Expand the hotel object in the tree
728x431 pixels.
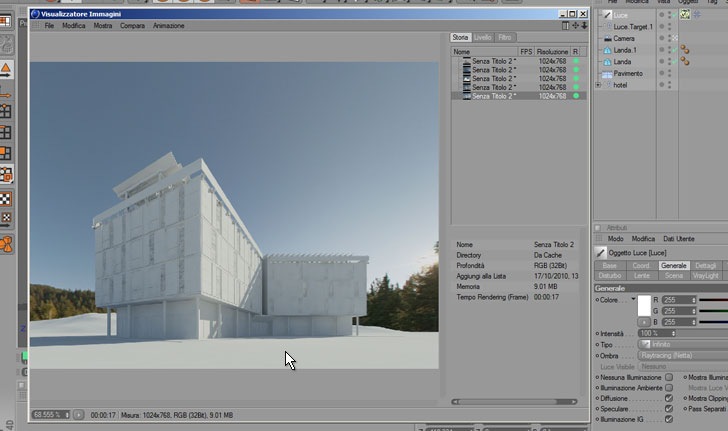(598, 85)
